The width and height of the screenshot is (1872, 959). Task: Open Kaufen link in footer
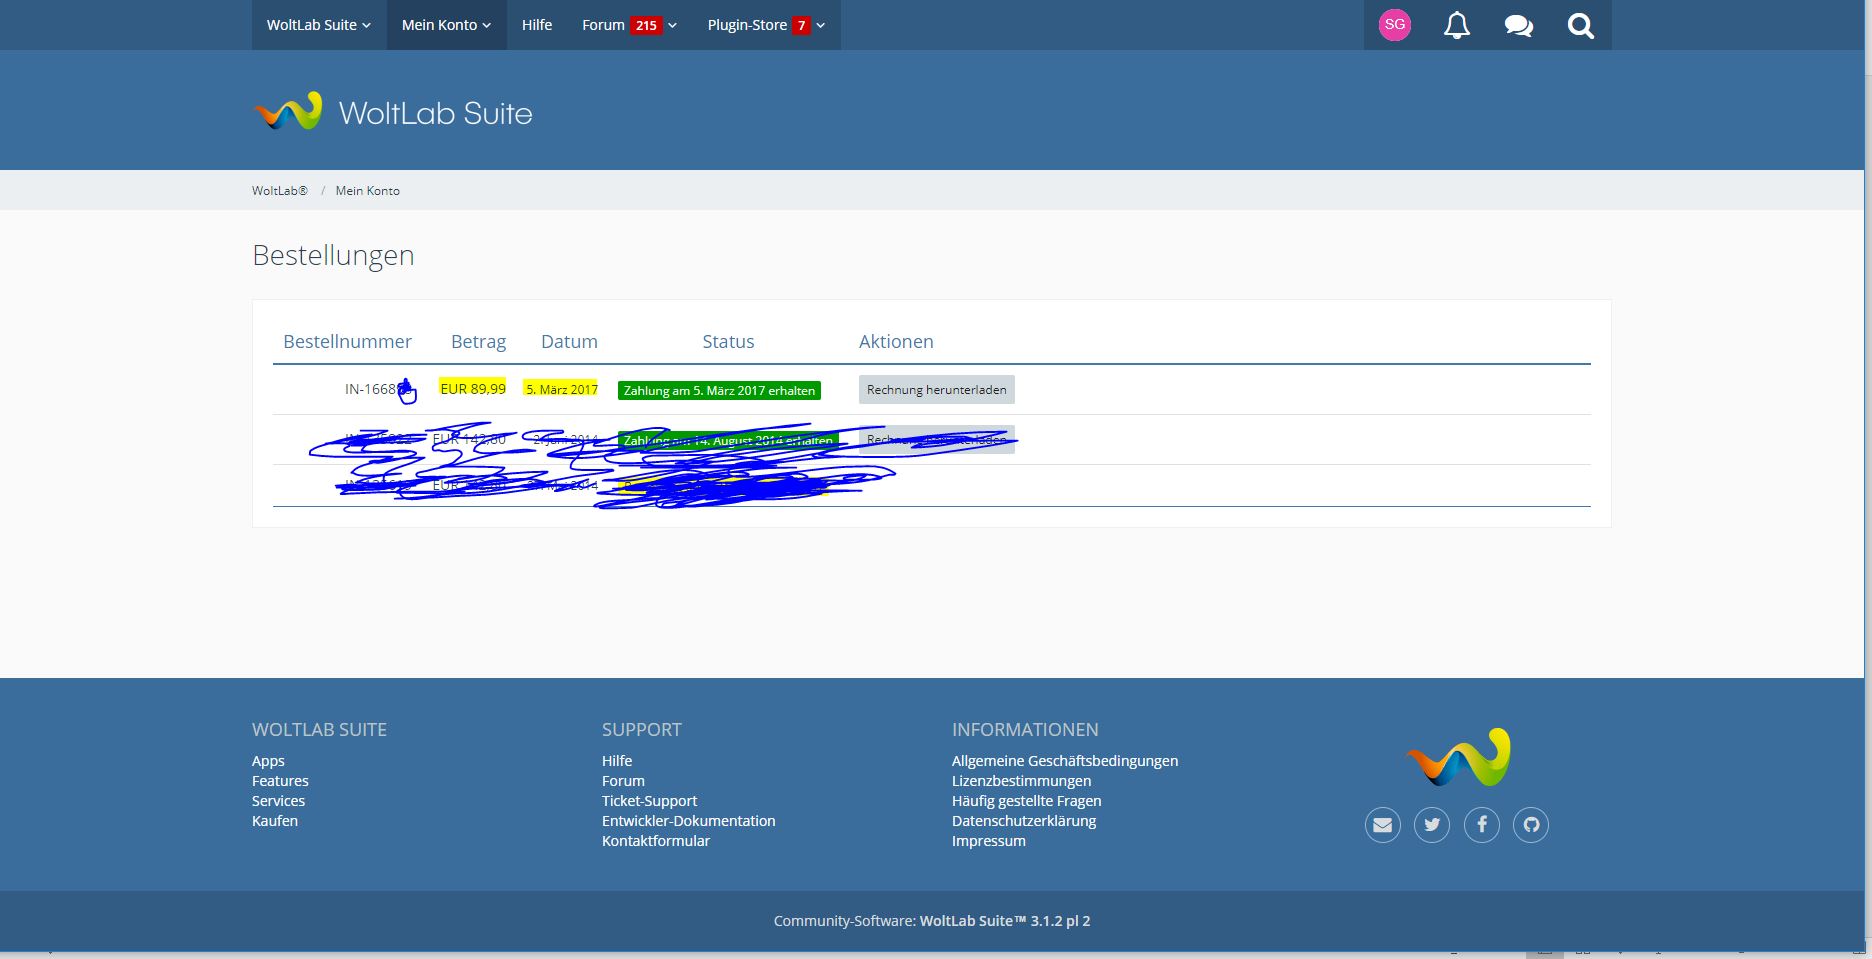pos(275,821)
